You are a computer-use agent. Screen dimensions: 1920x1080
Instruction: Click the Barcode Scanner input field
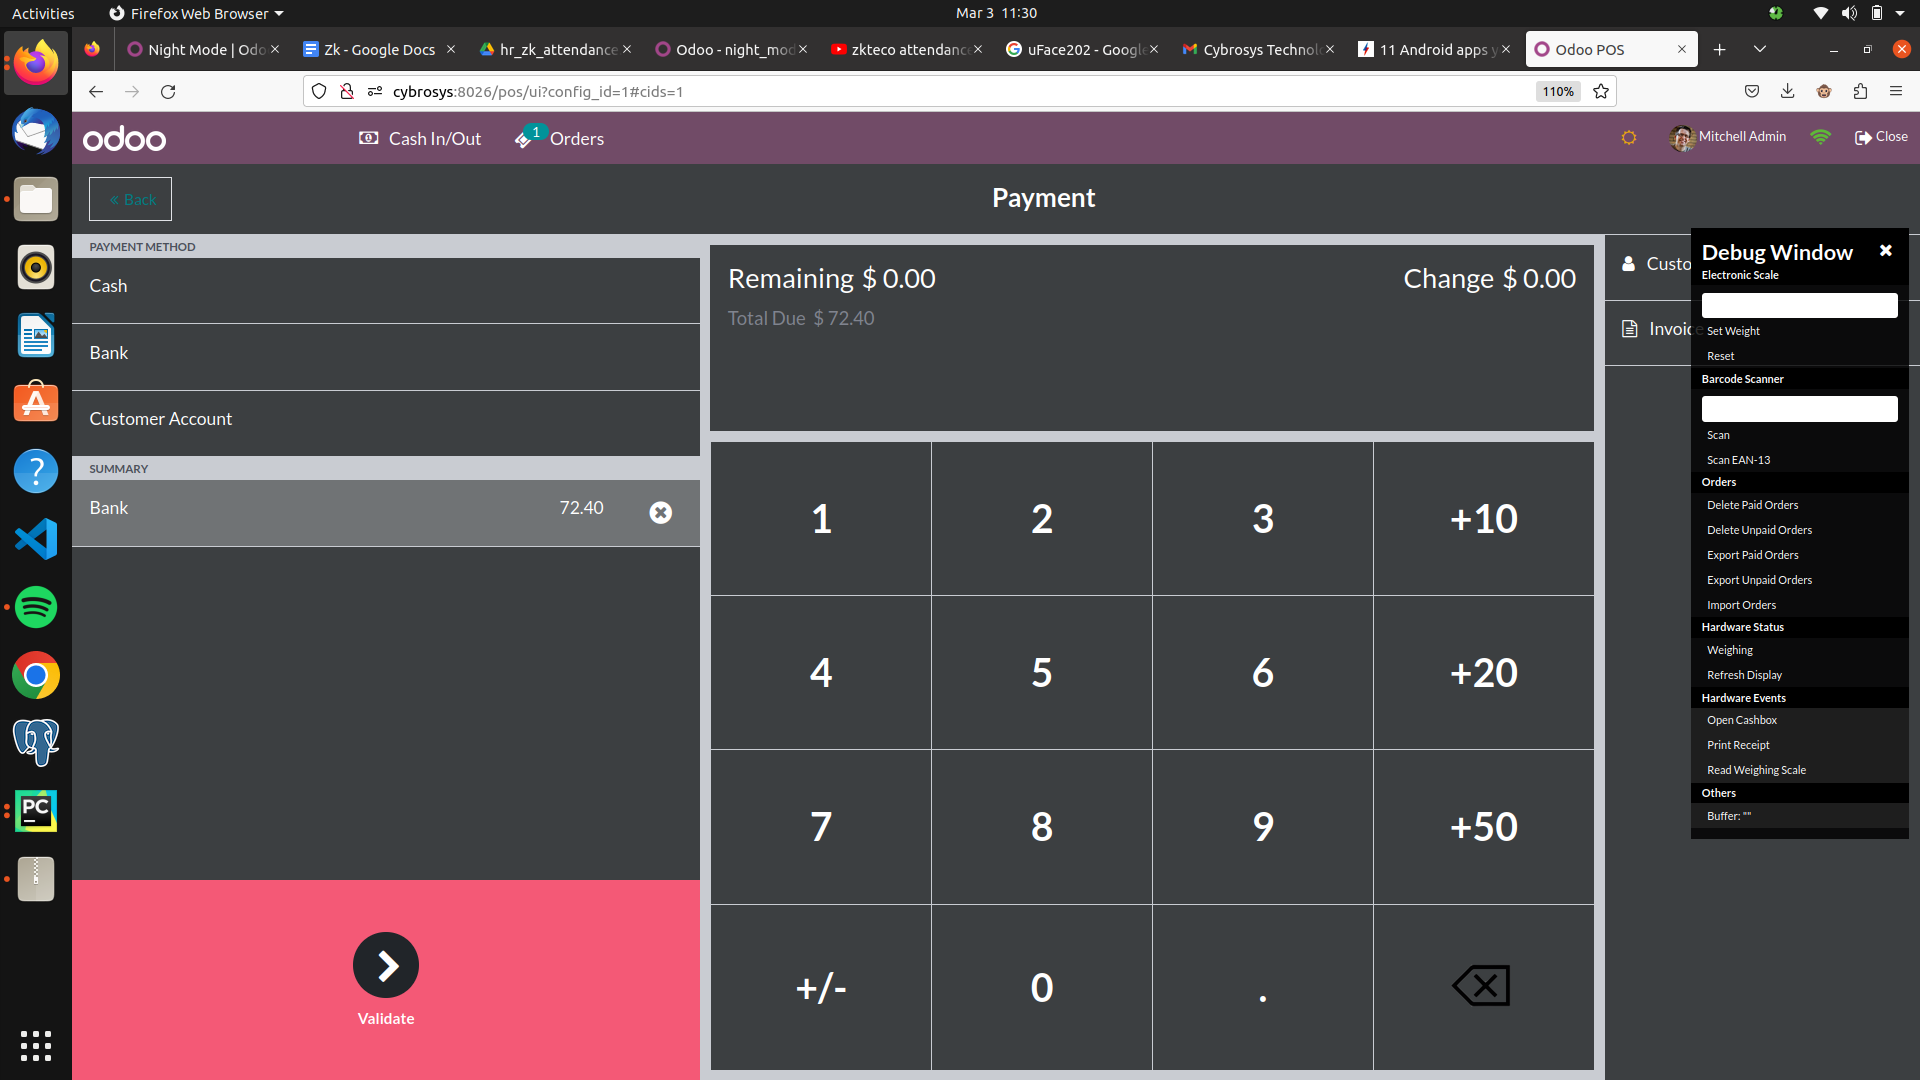click(x=1799, y=408)
